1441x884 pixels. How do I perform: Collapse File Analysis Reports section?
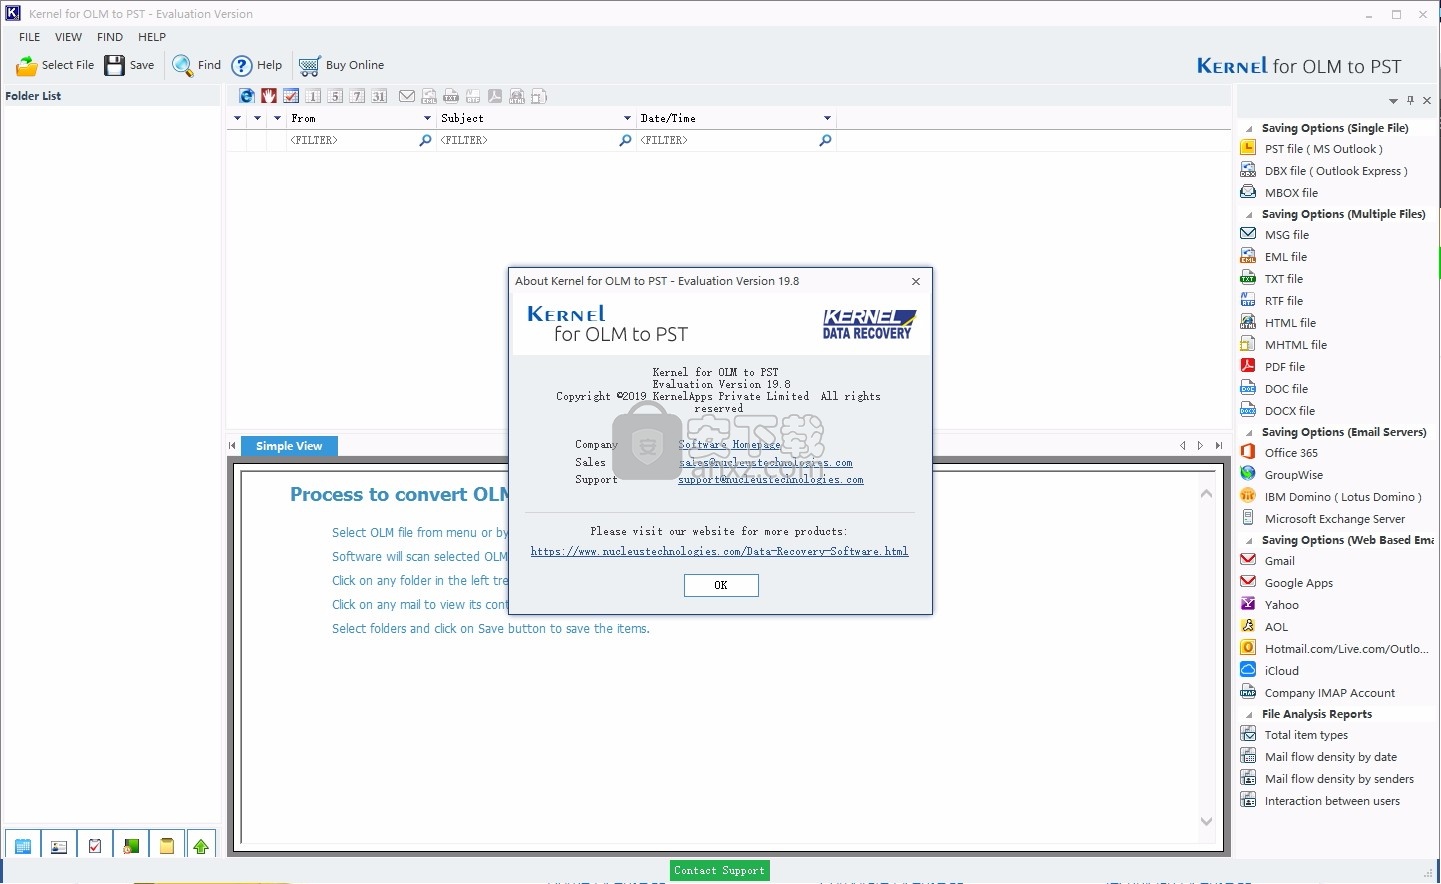tap(1249, 715)
